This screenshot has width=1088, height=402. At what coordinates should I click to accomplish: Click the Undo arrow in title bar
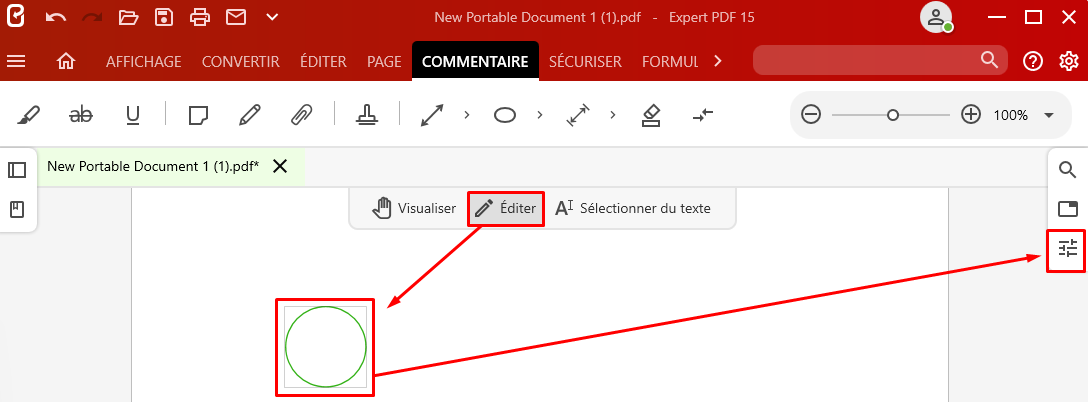(56, 17)
